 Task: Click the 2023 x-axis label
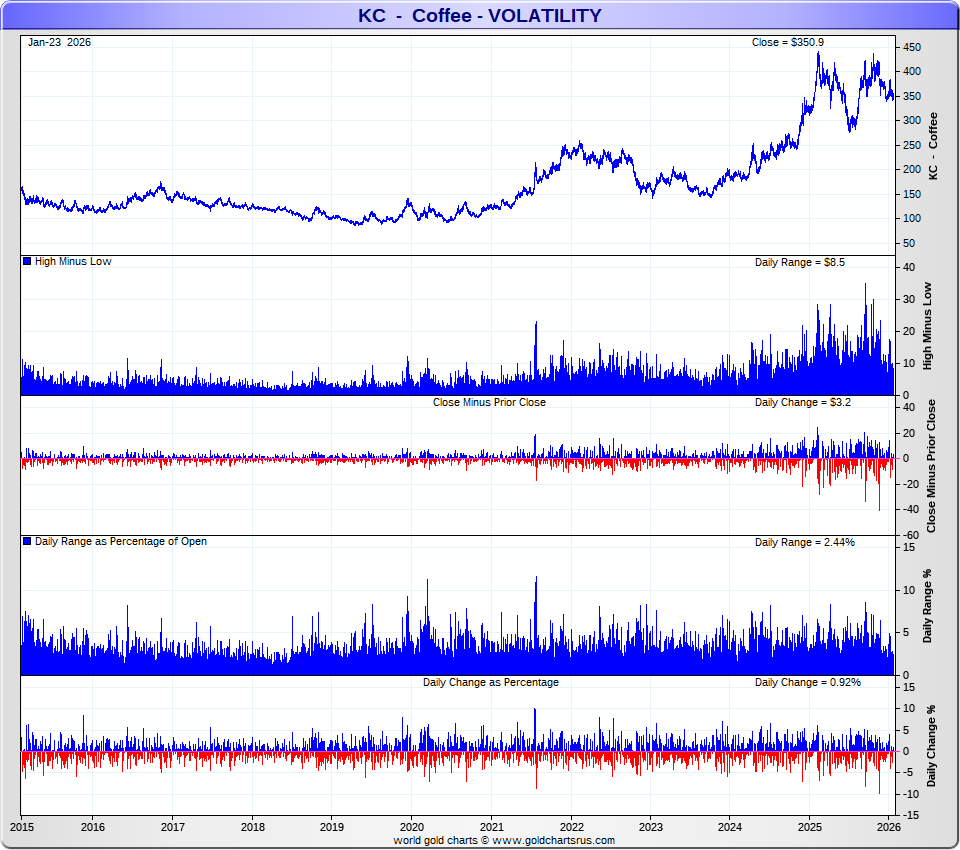(x=650, y=827)
